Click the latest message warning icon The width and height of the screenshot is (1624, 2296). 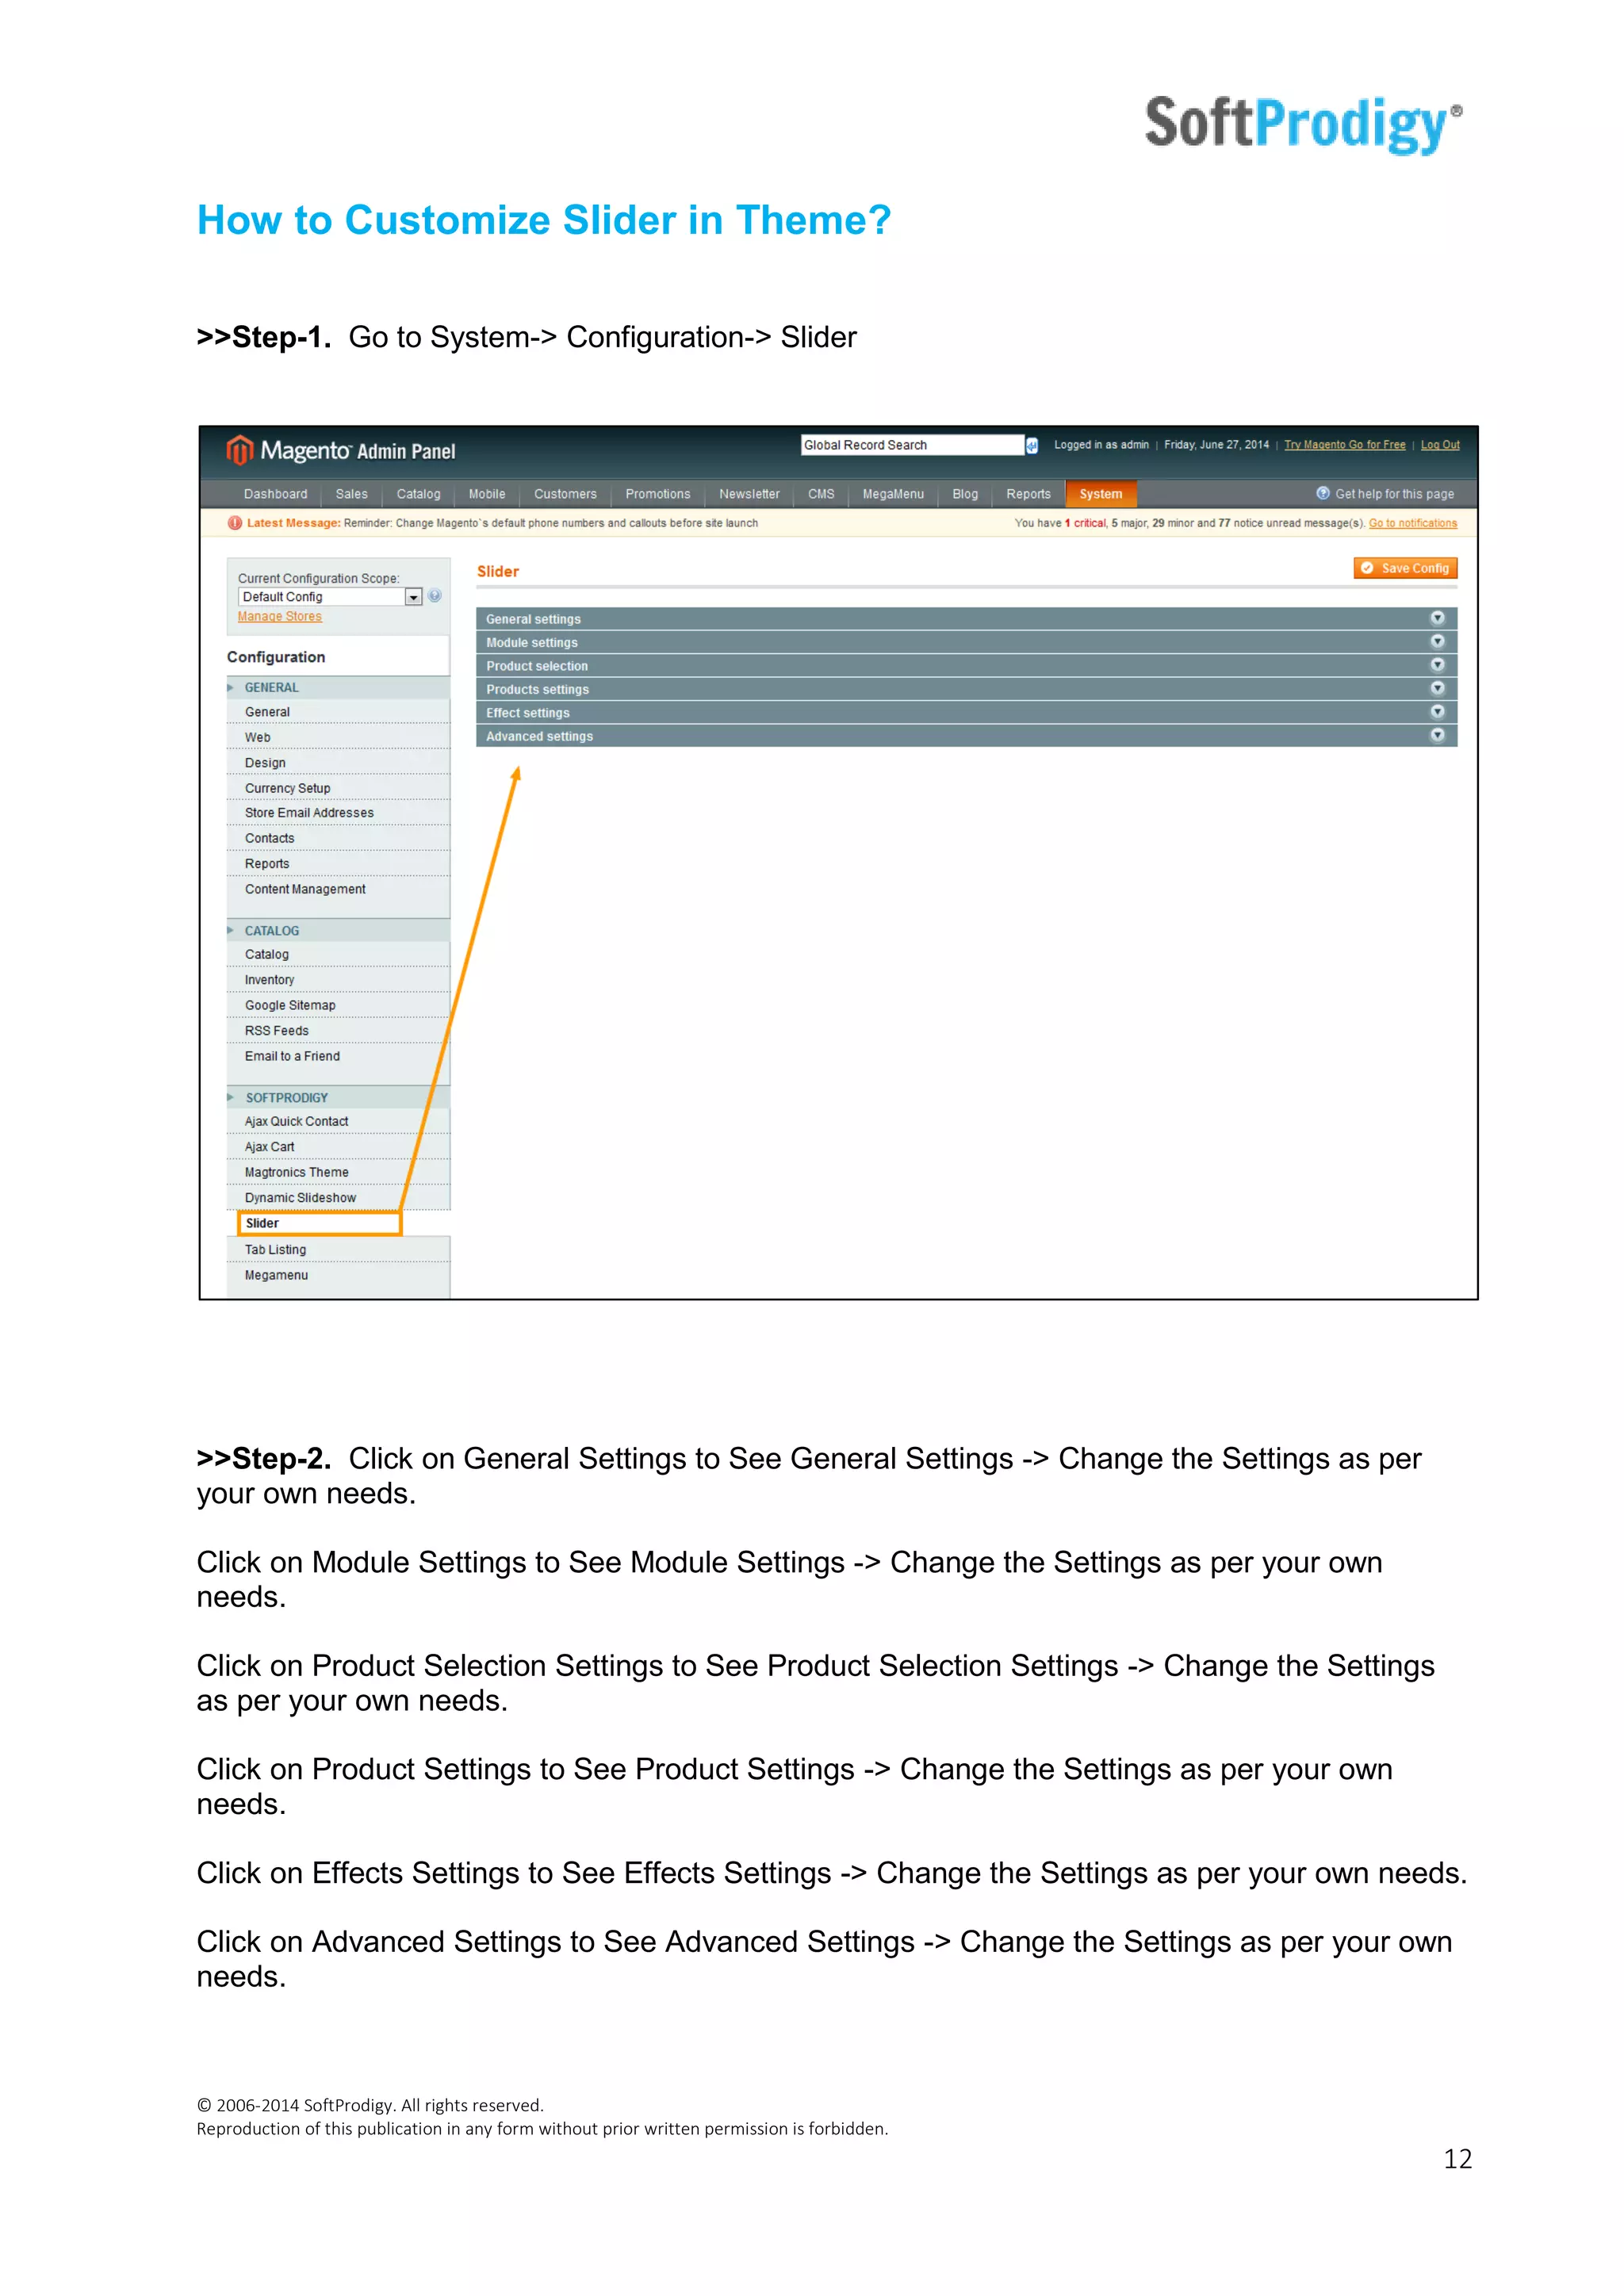(x=235, y=523)
